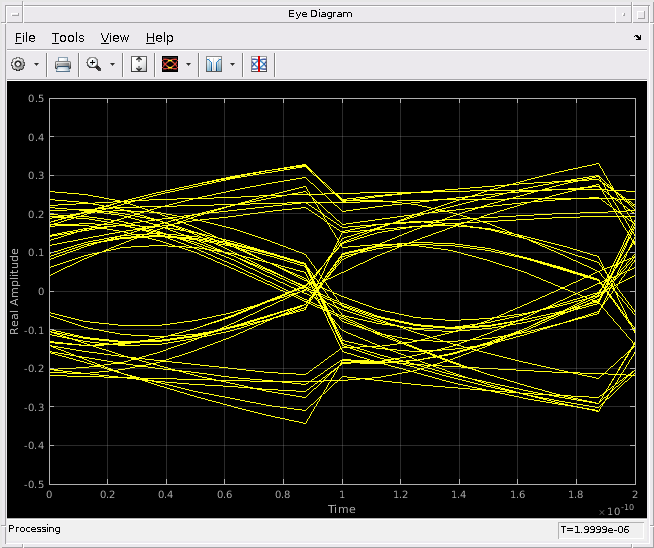Viewport: 654px width, 548px height.
Task: Open the Tools menu
Action: pyautogui.click(x=68, y=37)
